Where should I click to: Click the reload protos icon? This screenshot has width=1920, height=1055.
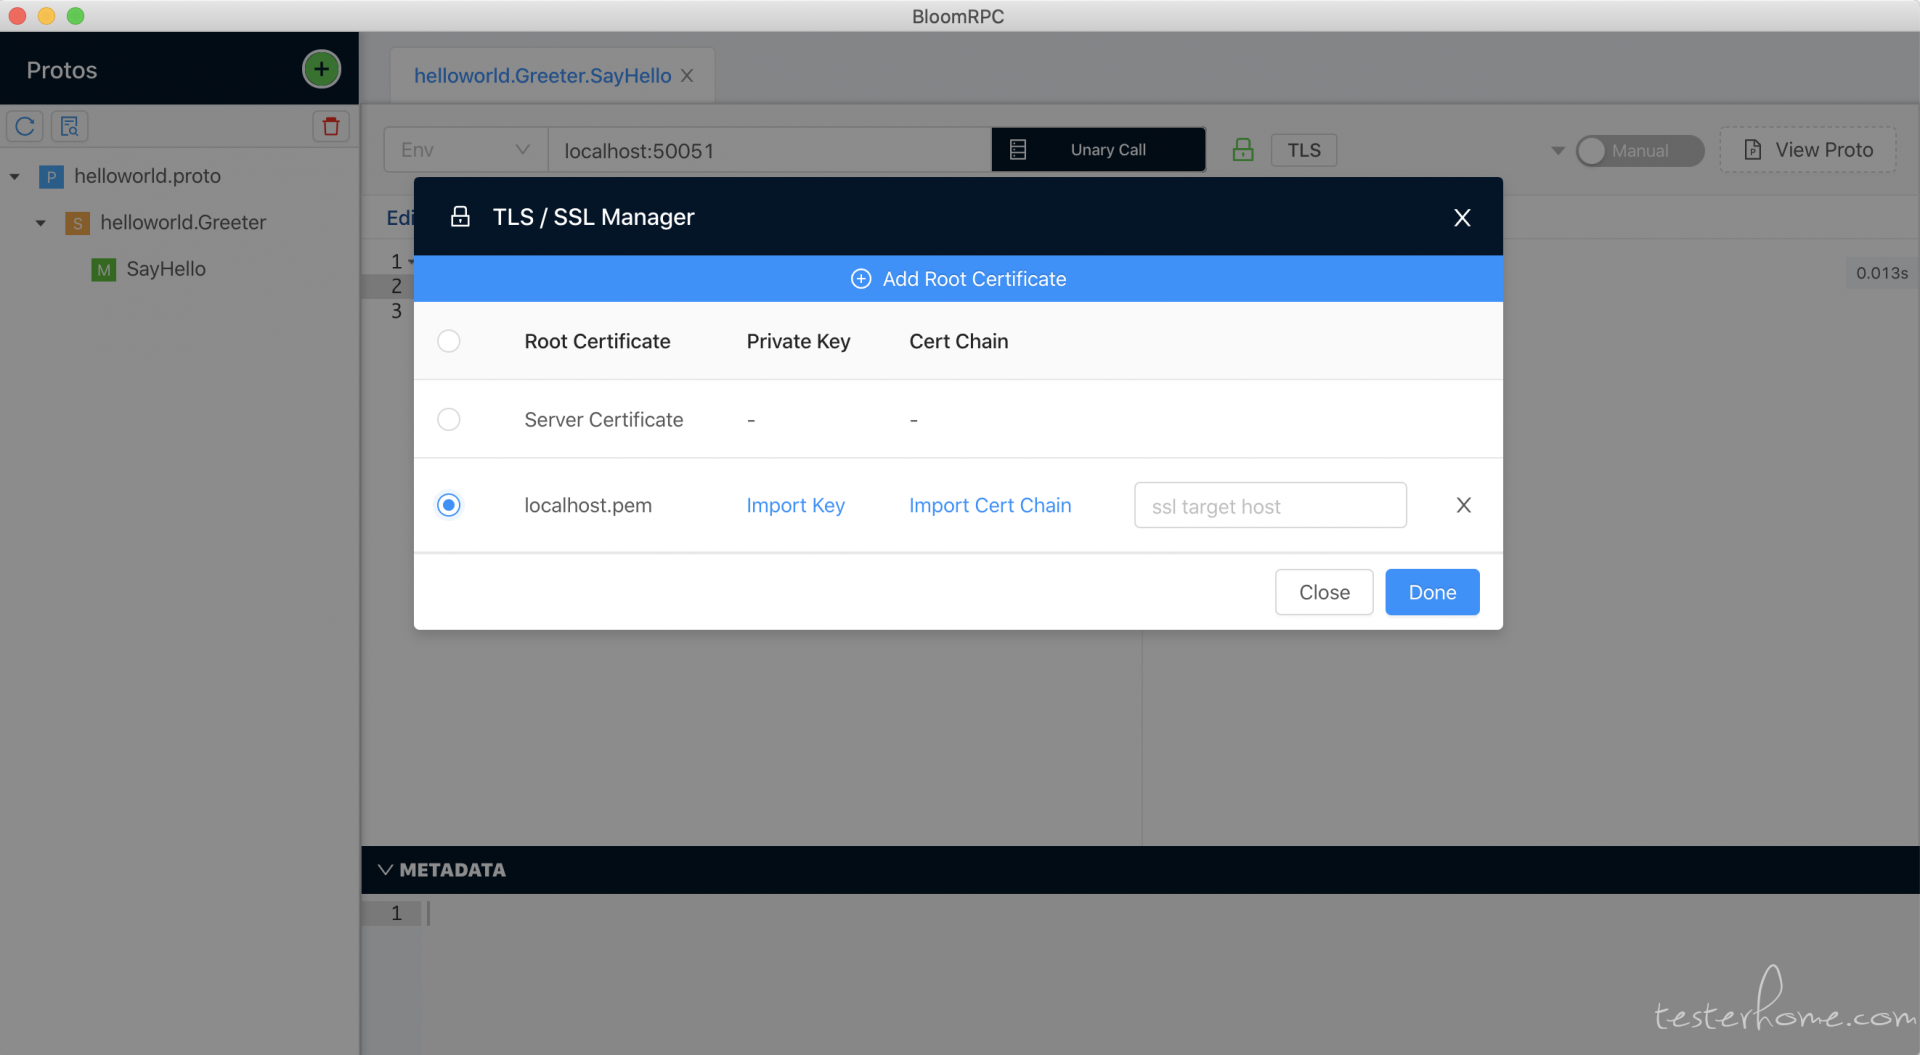(x=25, y=126)
